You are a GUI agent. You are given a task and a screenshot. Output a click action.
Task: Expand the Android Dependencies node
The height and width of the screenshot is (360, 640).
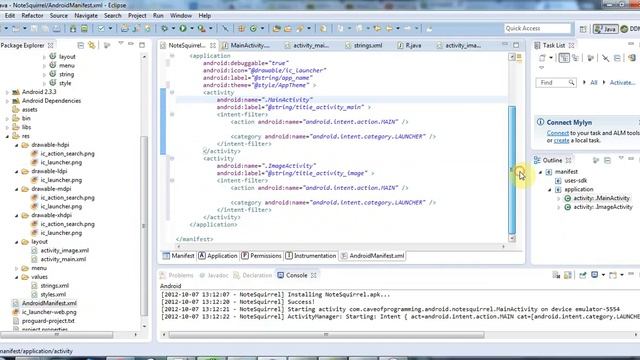[x=7, y=101]
